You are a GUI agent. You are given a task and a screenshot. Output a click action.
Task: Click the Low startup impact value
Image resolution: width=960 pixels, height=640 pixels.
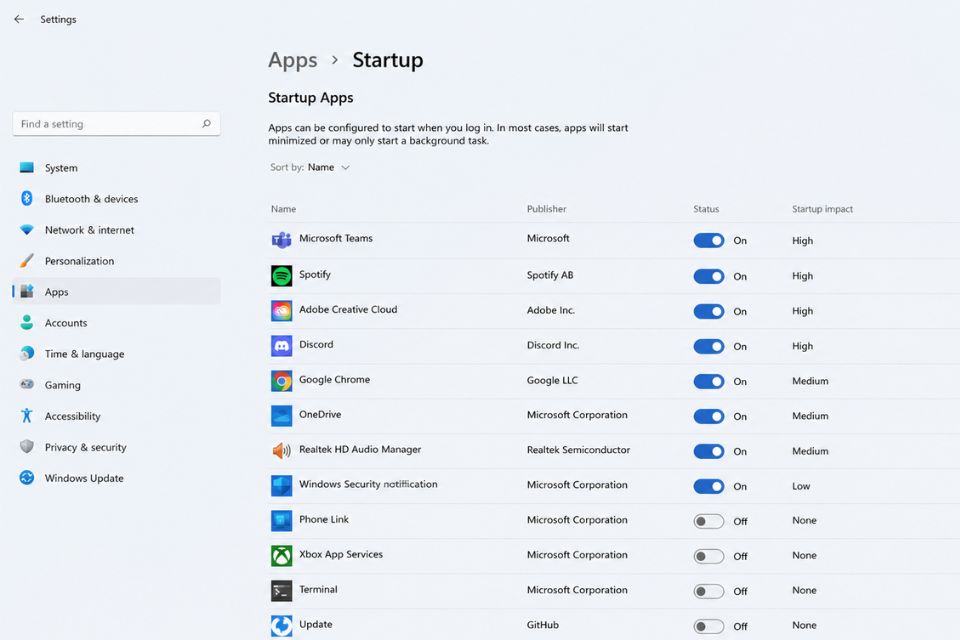pyautogui.click(x=801, y=486)
